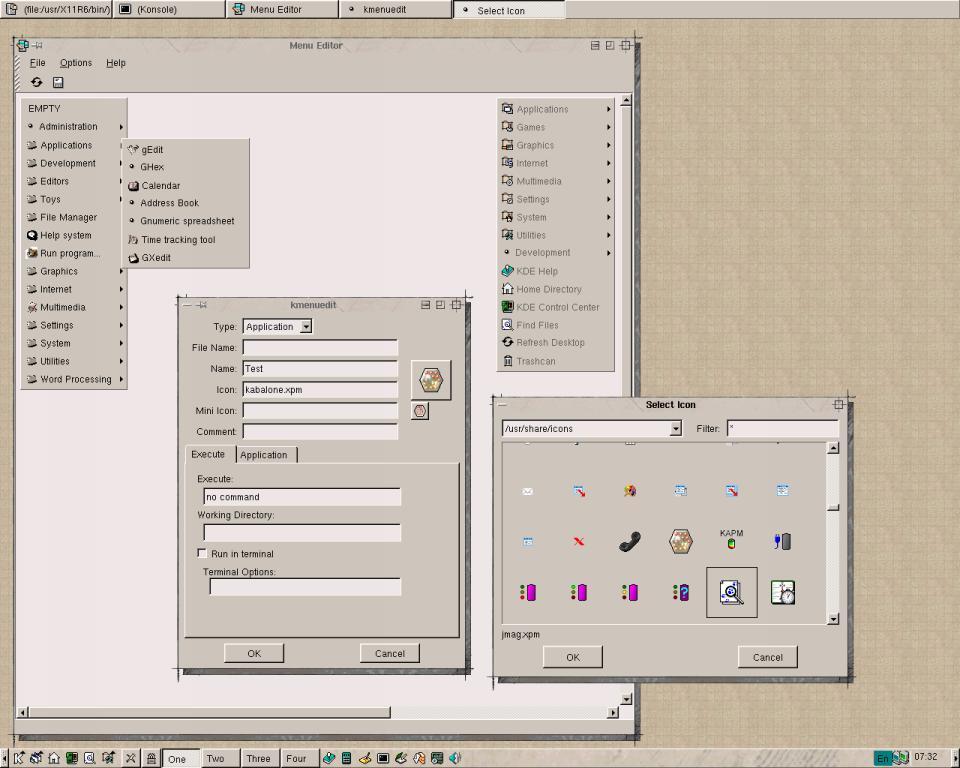The image size is (960, 768).
Task: Switch to virtual desktop Two in panel
Action: tap(215, 758)
